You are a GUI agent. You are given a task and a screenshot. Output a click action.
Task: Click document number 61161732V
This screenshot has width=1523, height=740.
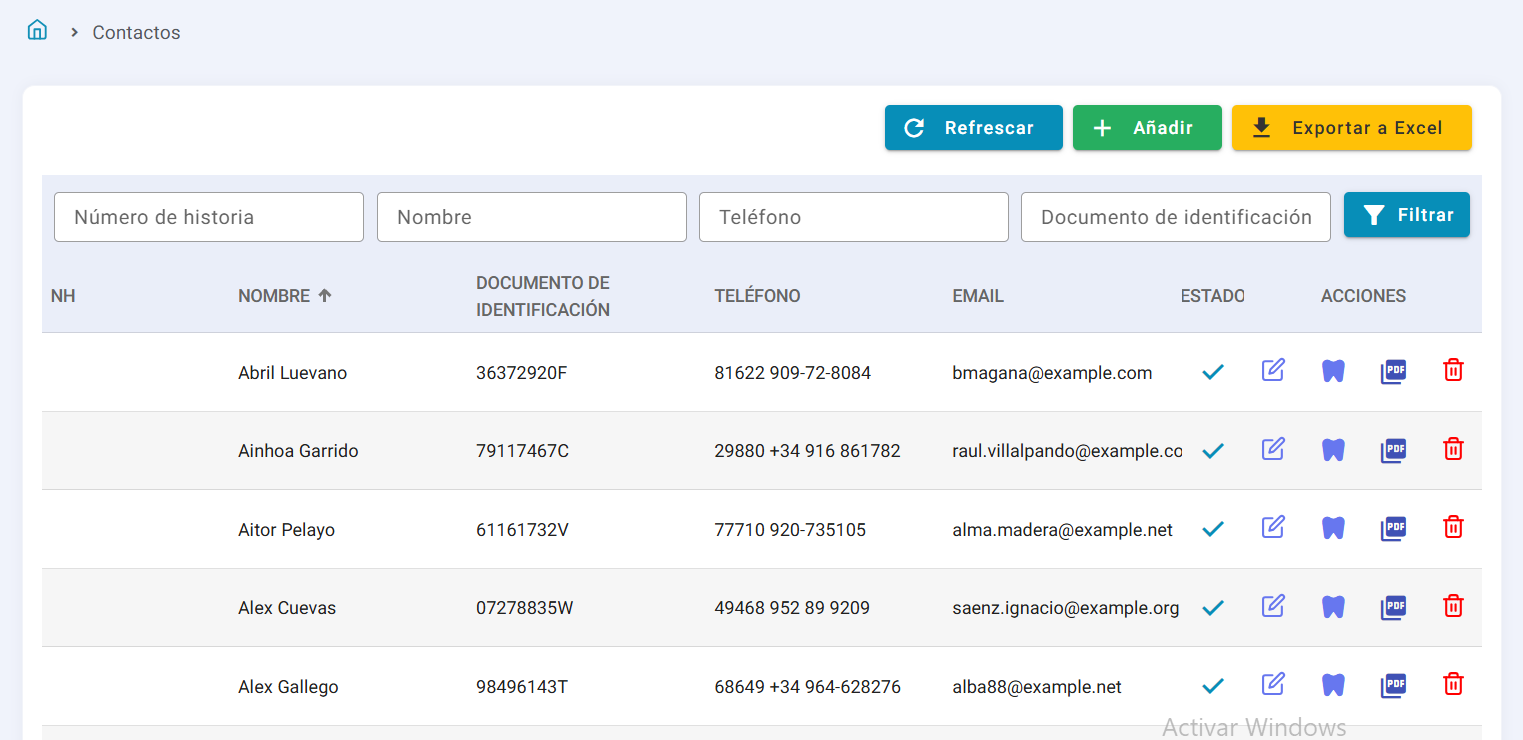(522, 530)
